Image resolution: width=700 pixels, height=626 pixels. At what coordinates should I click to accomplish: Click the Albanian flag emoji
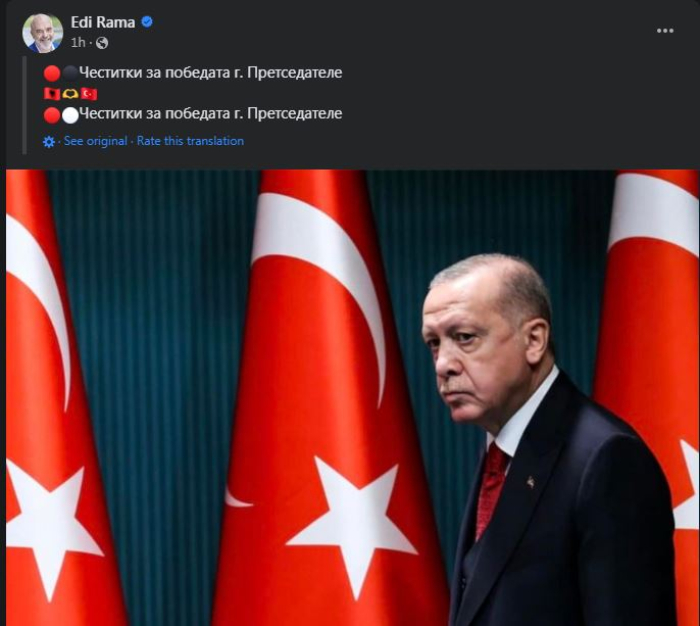(x=52, y=94)
